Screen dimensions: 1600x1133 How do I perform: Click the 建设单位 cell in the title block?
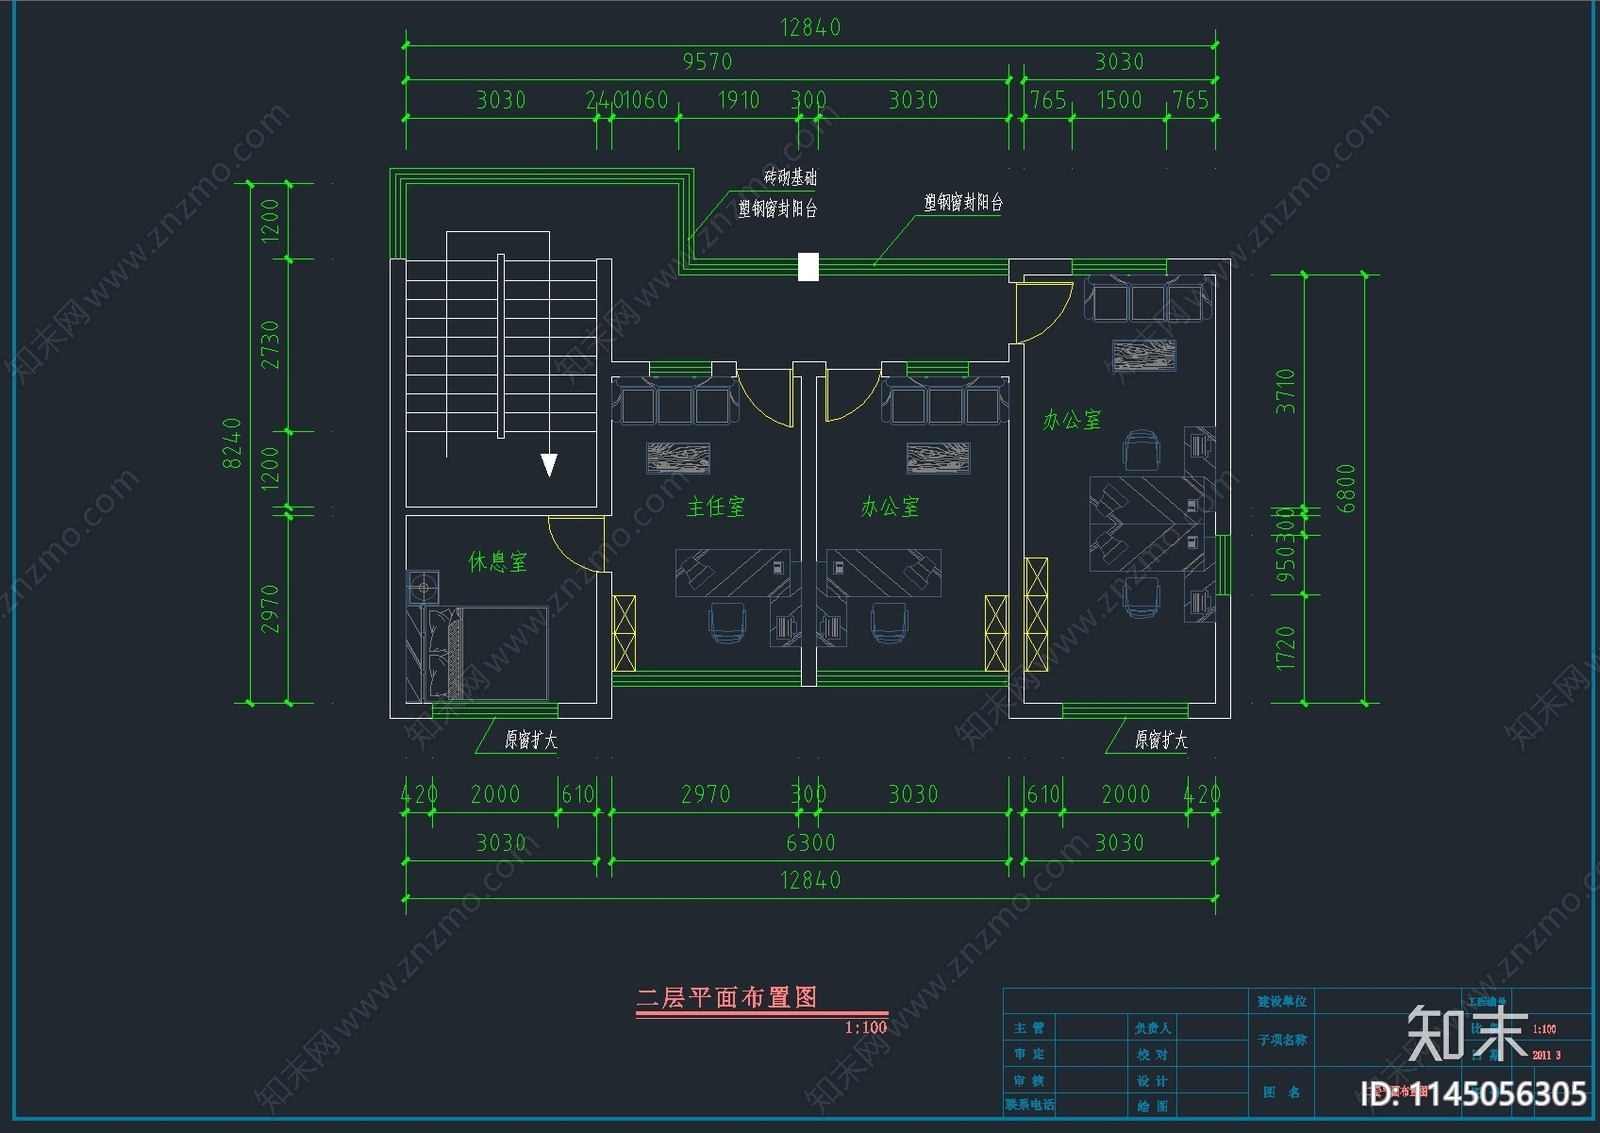coord(1282,1001)
